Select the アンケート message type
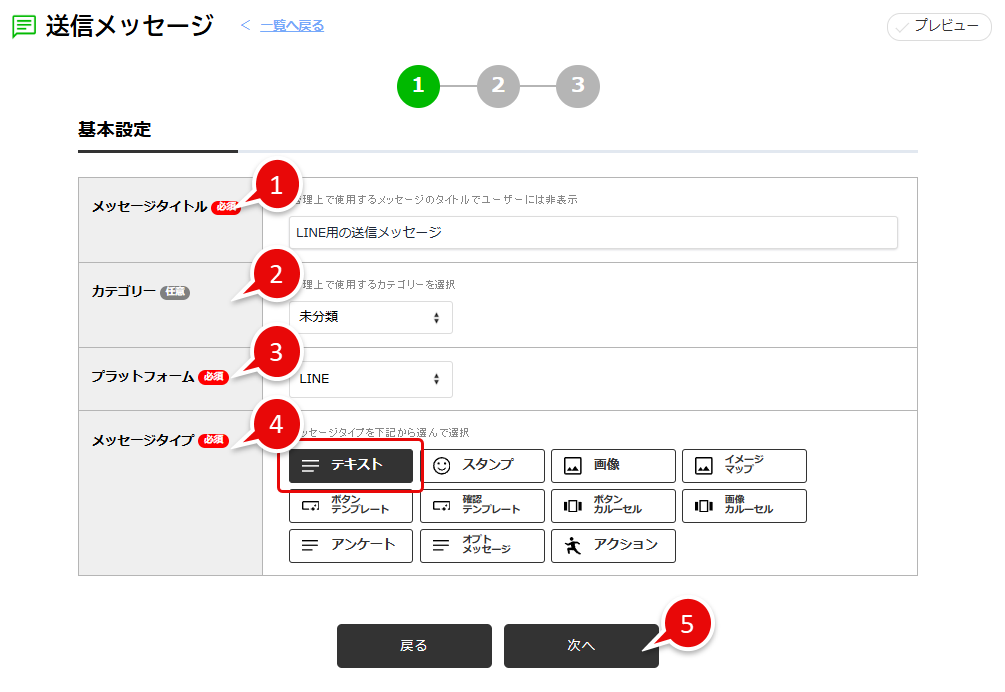 [x=351, y=546]
